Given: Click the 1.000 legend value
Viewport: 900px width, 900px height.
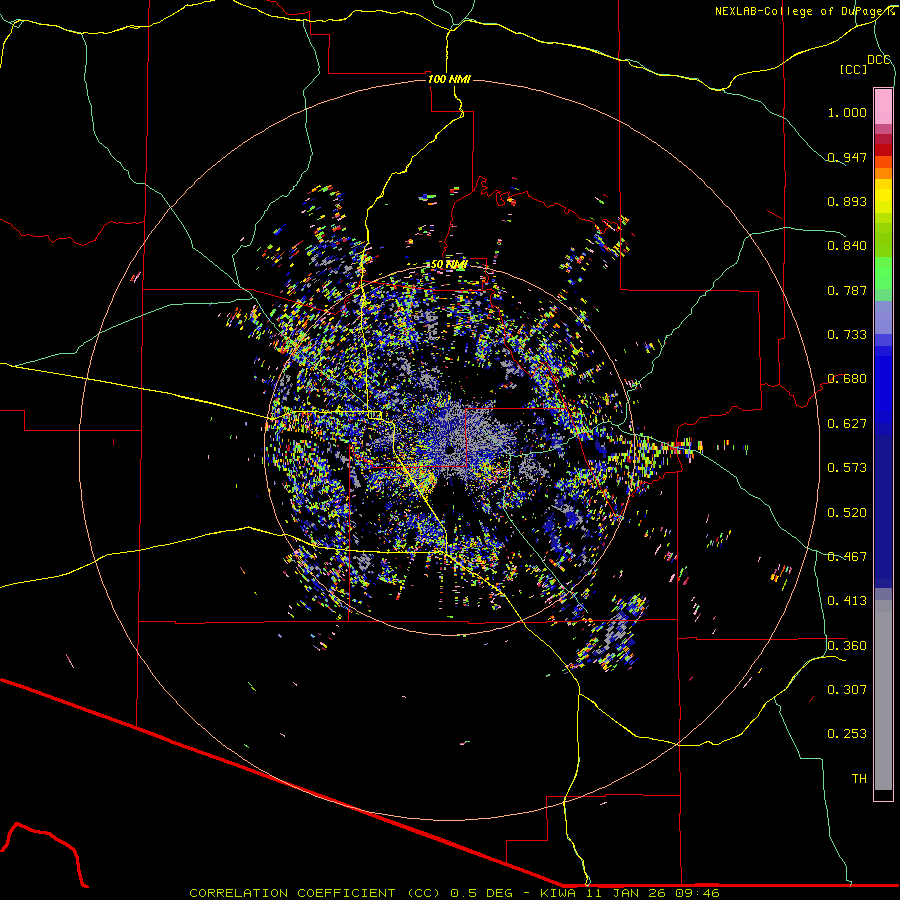Looking at the screenshot, I should click(847, 112).
